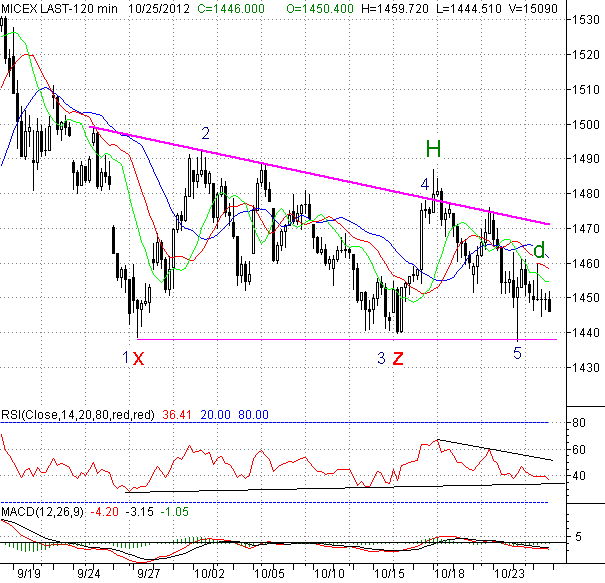605x583 pixels.
Task: Click the 'MICEX LAST-120 min' chart title
Action: coord(59,8)
